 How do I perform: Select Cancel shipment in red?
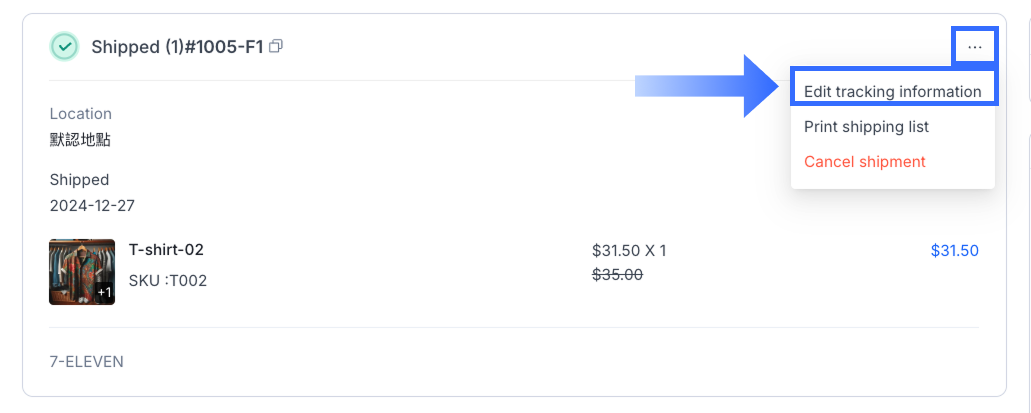point(864,162)
